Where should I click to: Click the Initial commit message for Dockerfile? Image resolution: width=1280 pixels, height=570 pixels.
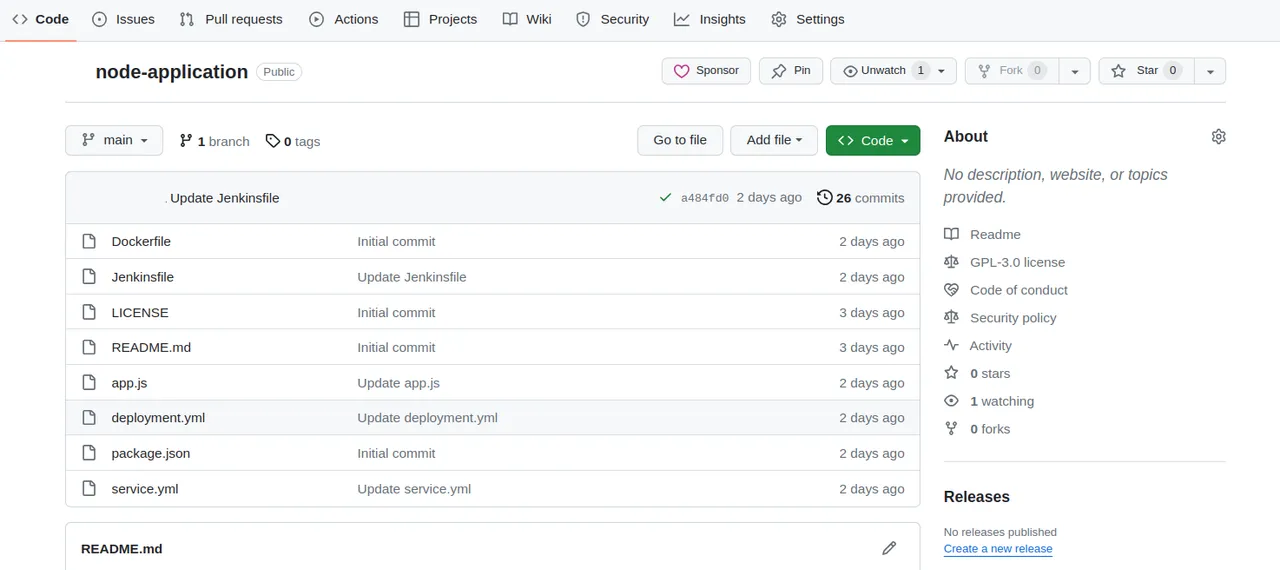396,241
